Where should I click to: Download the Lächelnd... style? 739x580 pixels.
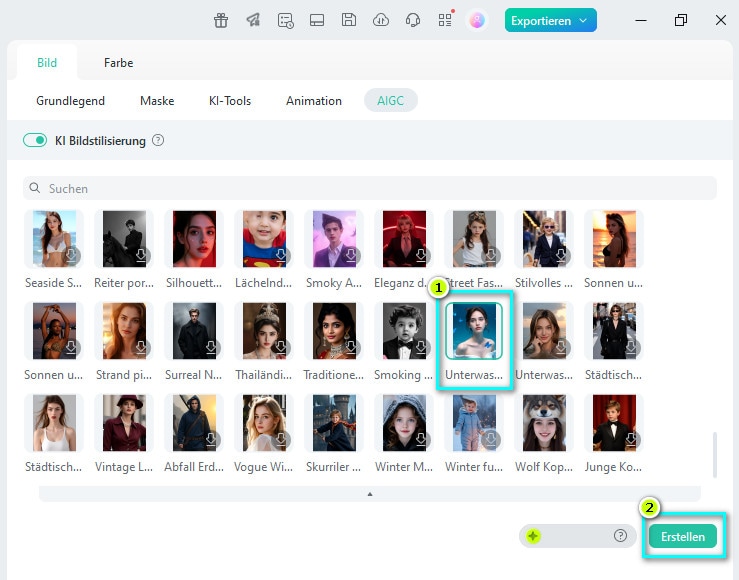[281, 255]
